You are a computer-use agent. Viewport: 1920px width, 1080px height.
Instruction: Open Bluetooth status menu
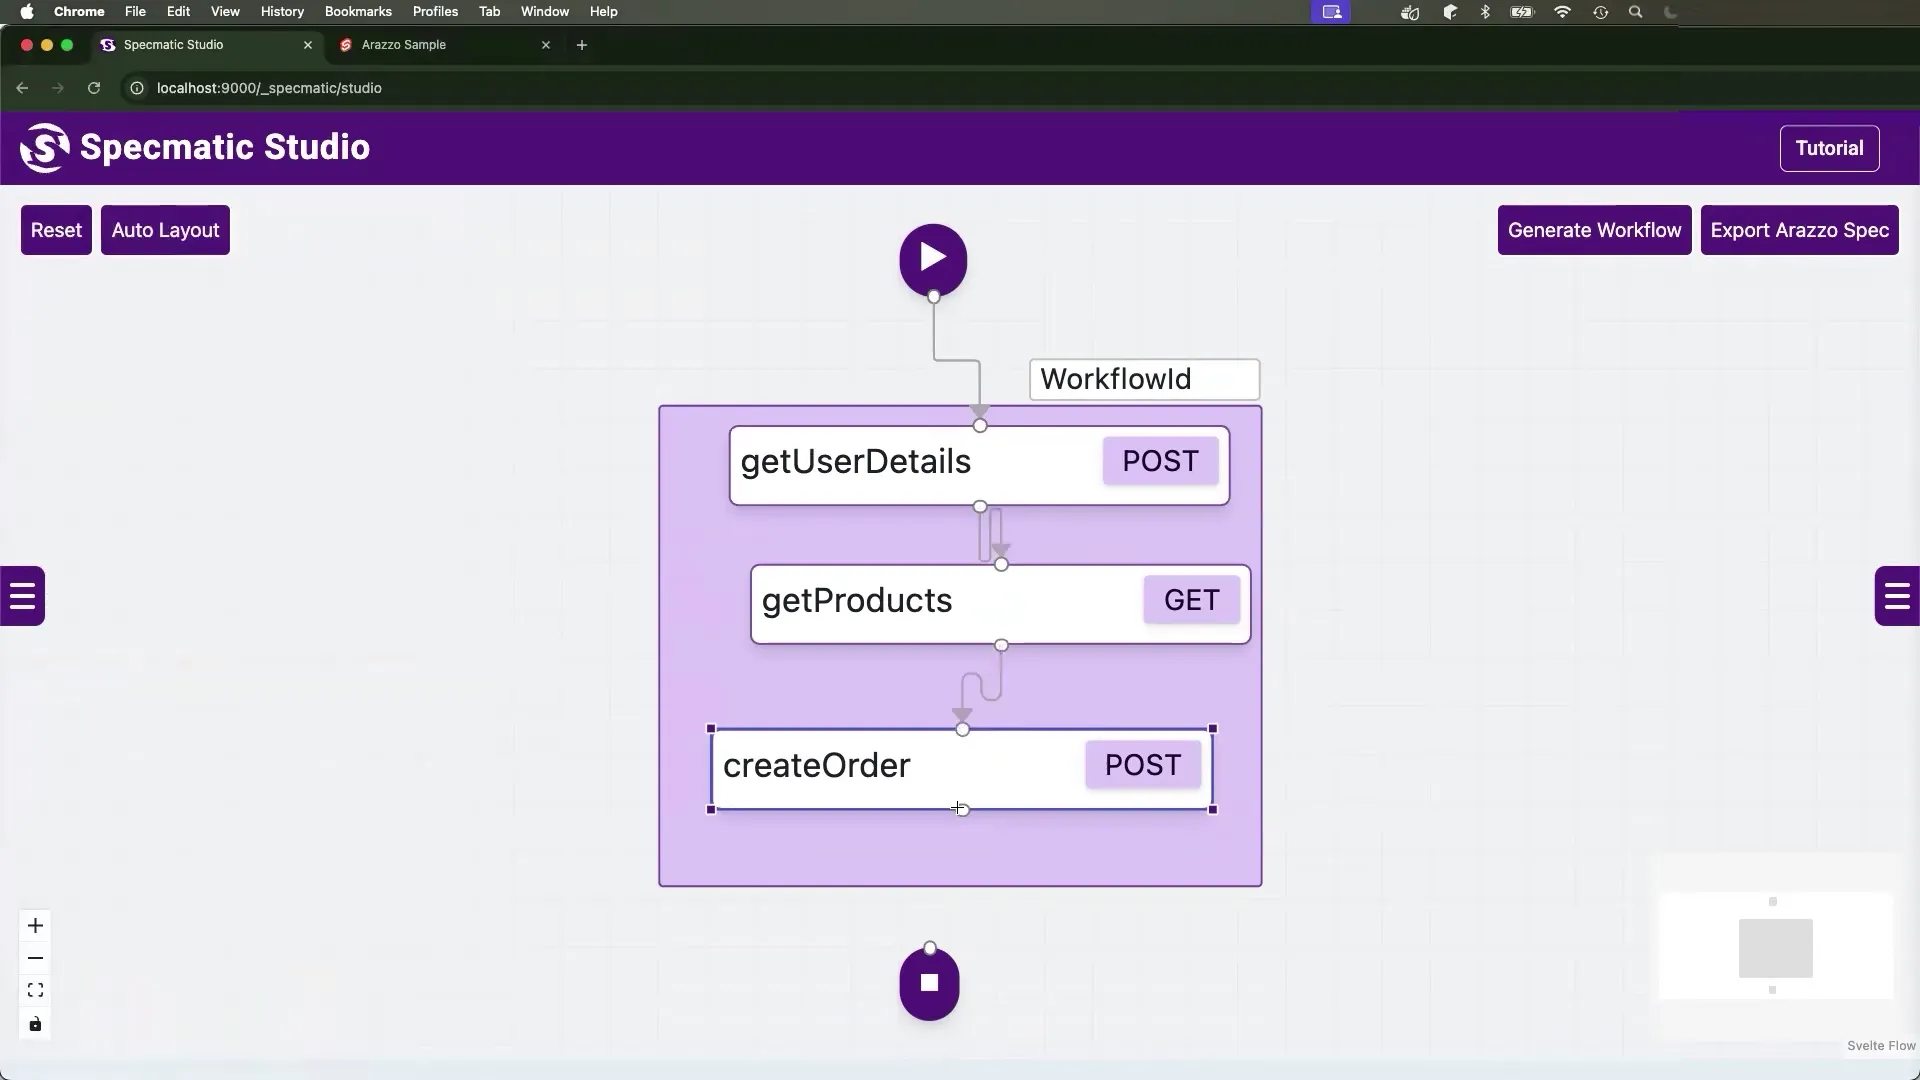coord(1485,12)
